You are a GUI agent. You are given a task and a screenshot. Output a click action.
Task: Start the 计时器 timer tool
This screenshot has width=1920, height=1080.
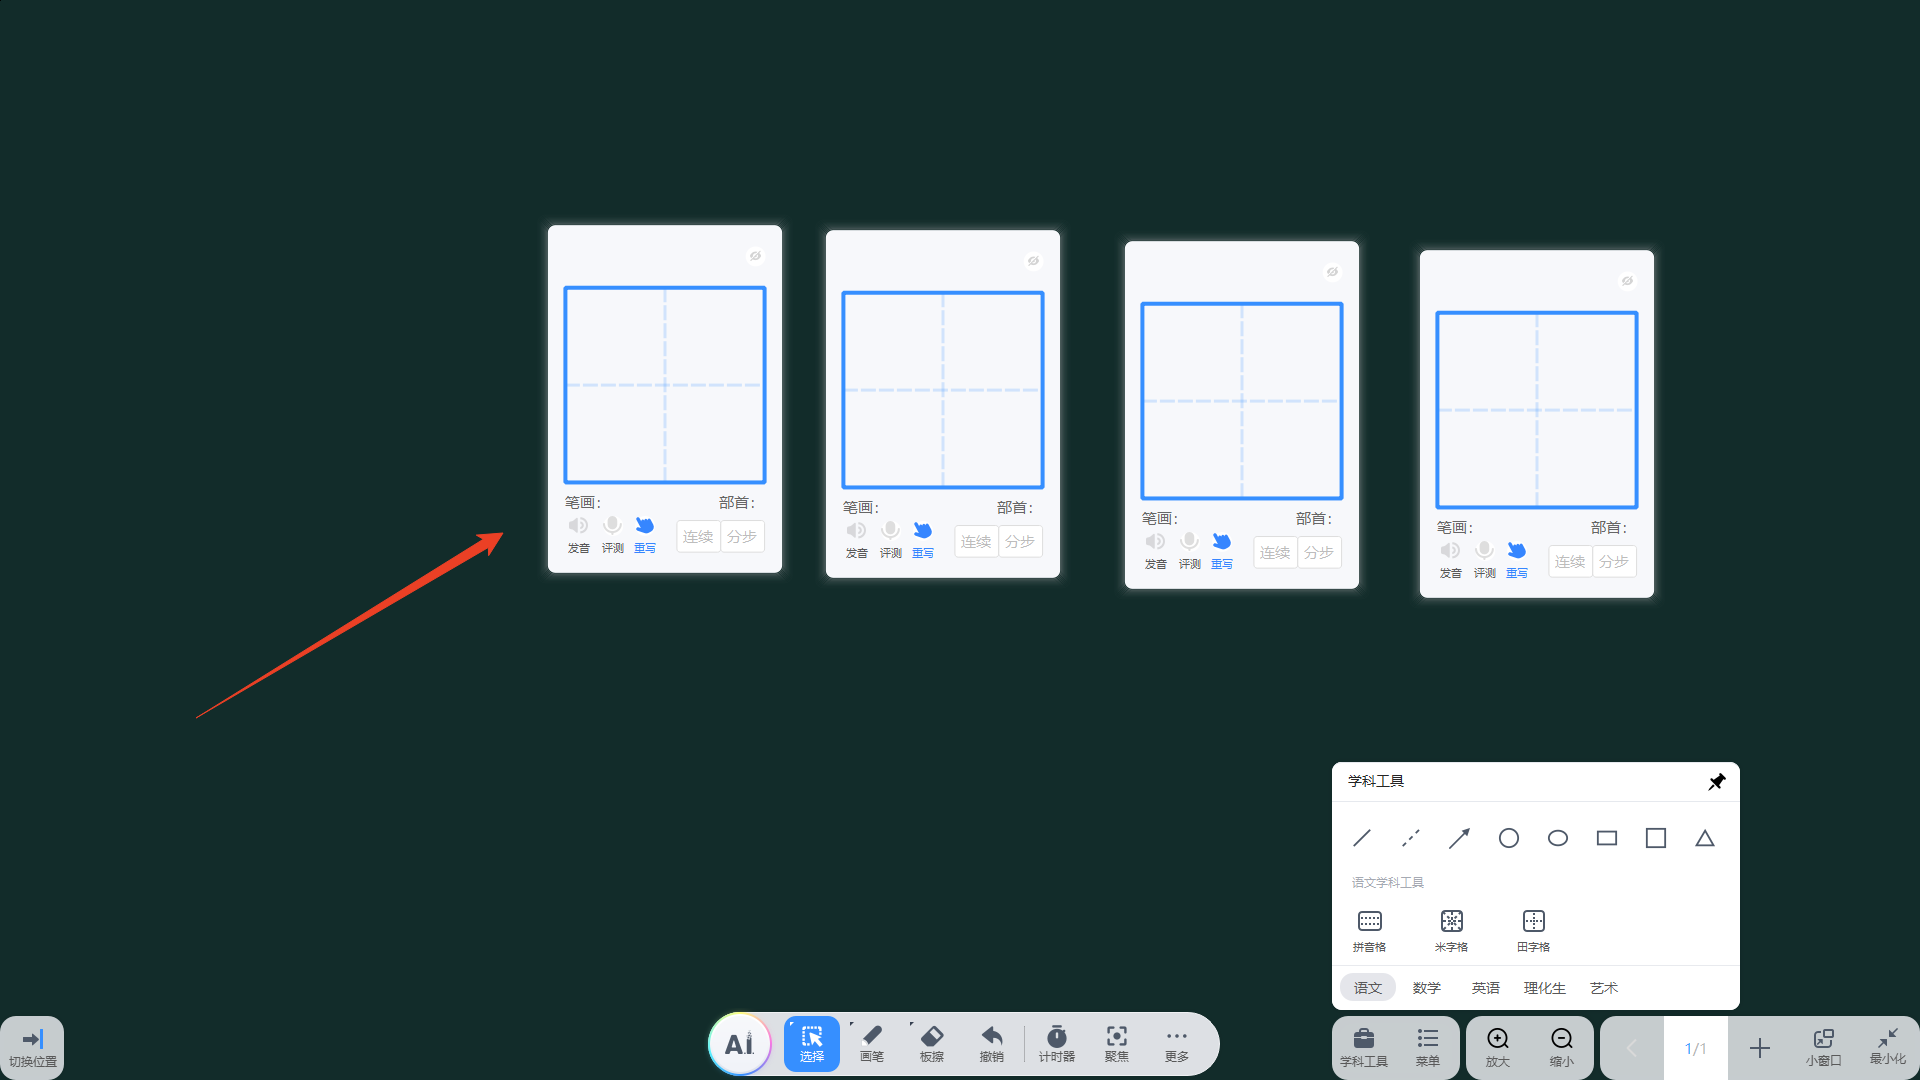coord(1056,1044)
